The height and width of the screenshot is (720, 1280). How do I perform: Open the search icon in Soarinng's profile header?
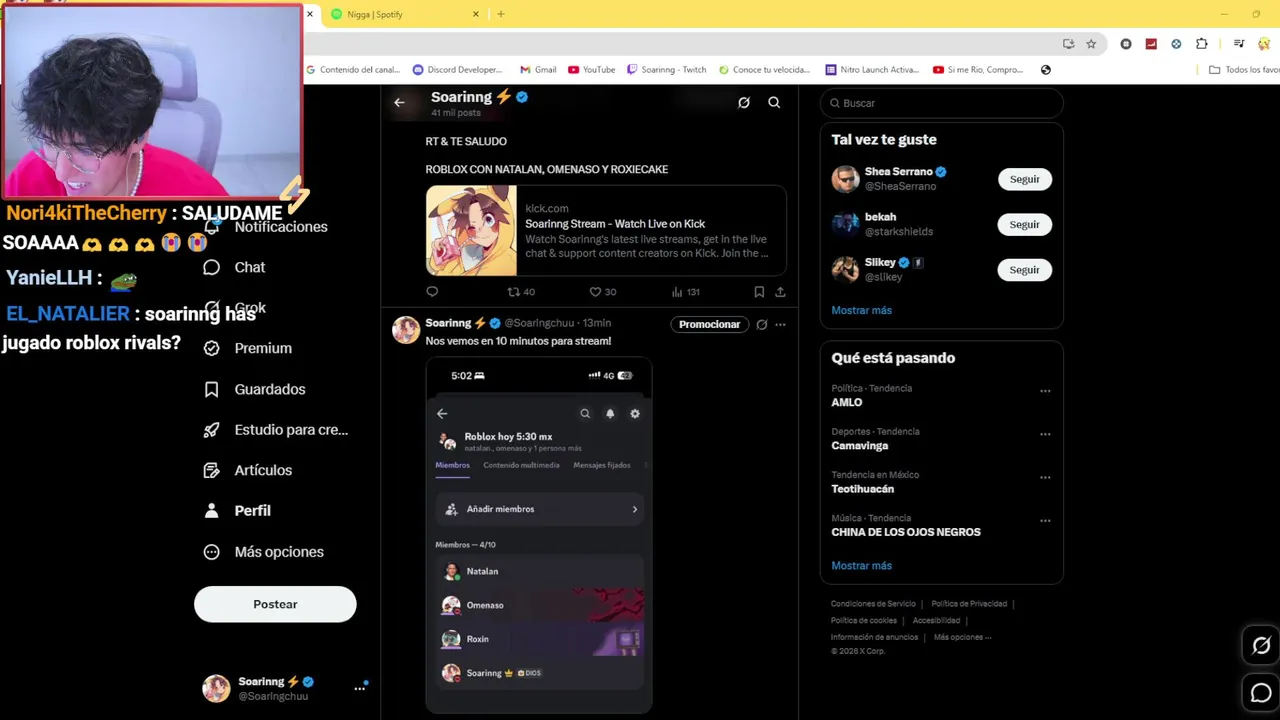coord(774,102)
